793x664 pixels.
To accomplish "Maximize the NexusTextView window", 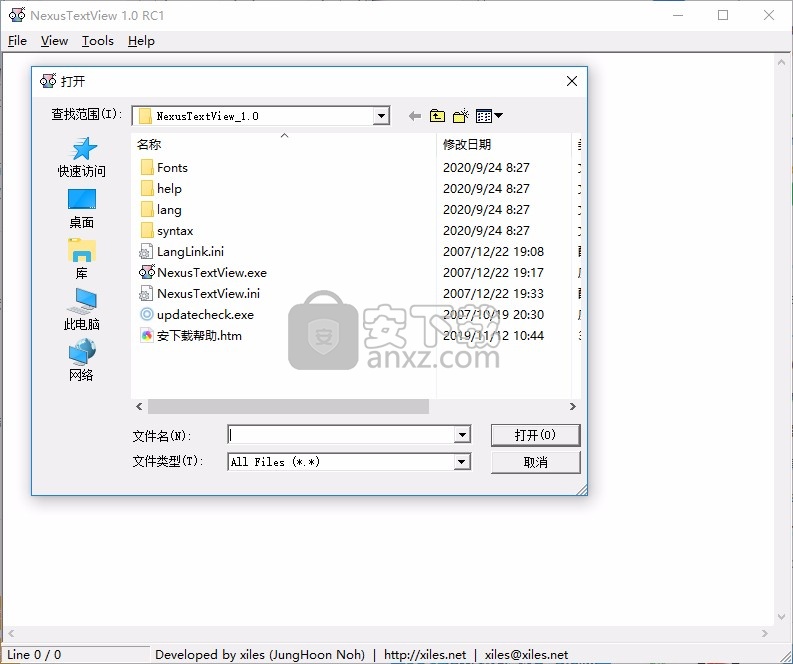I will tap(723, 15).
